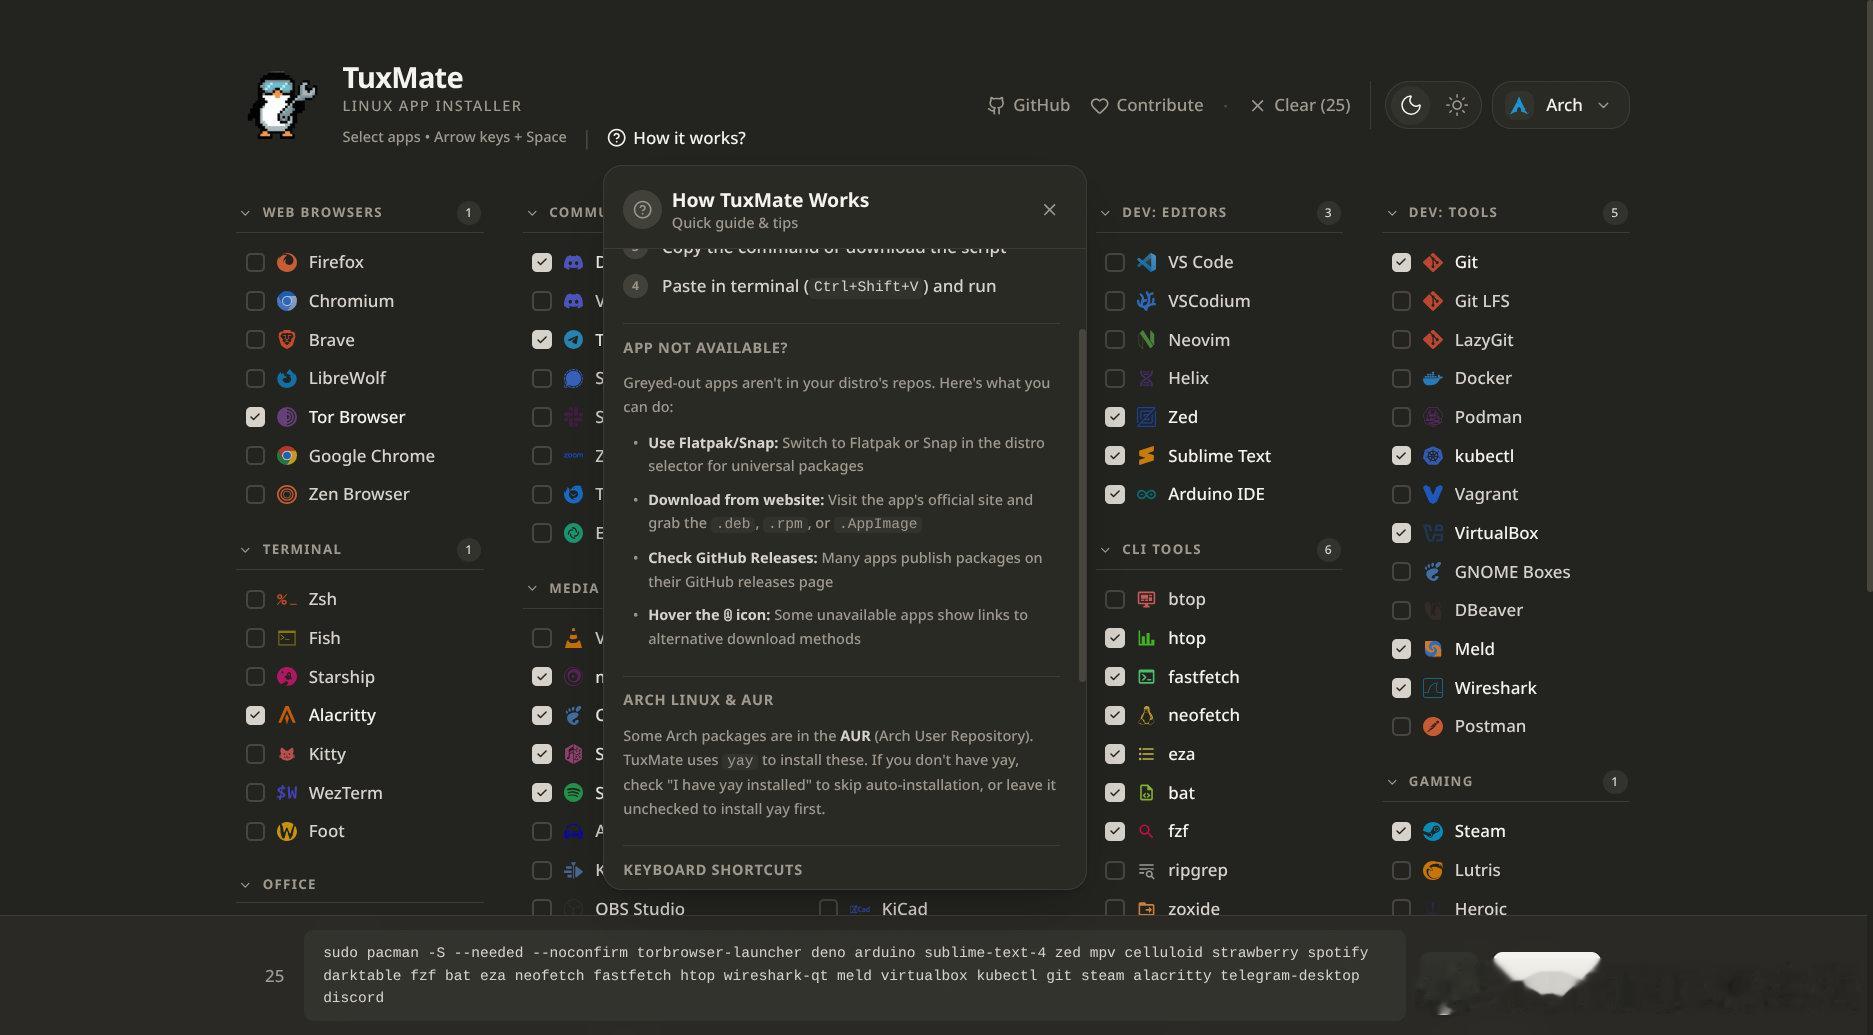The image size is (1873, 1035).
Task: Toggle the How it works guide
Action: pos(676,138)
